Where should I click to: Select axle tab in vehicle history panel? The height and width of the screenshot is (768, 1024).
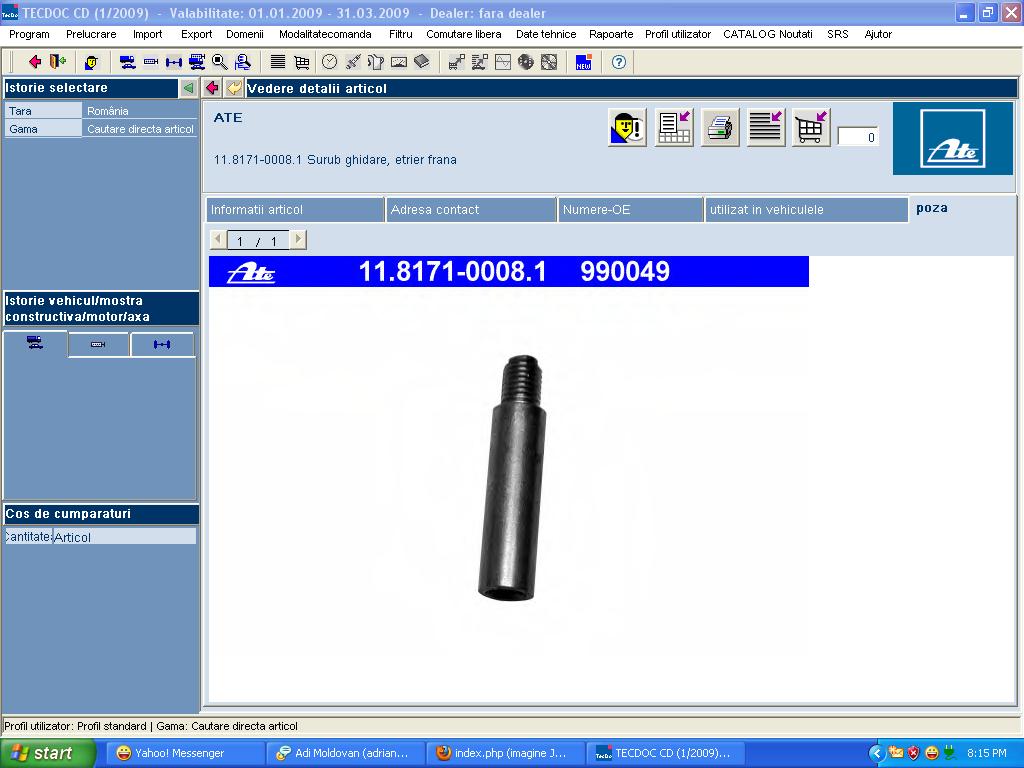point(162,344)
